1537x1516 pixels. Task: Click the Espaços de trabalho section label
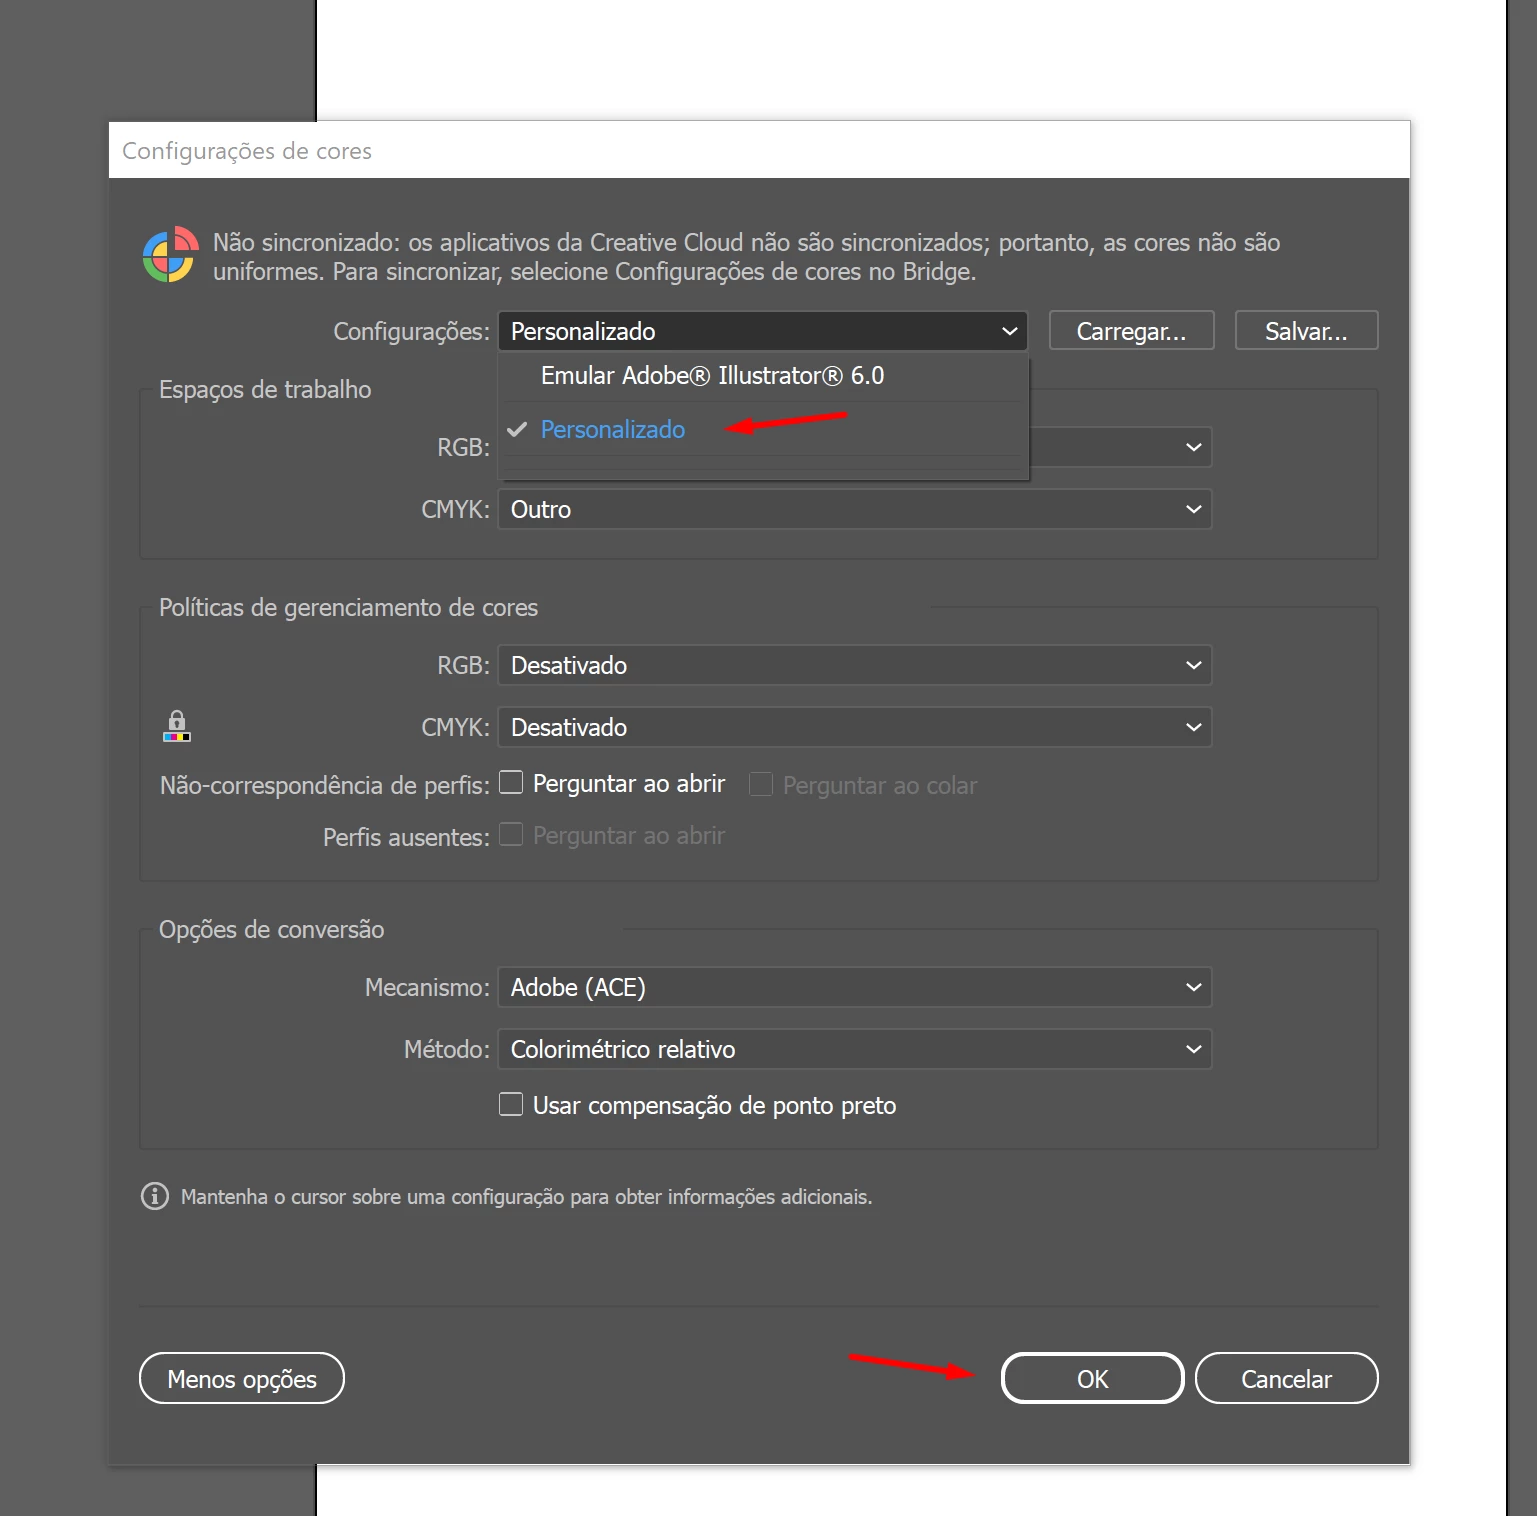(265, 390)
